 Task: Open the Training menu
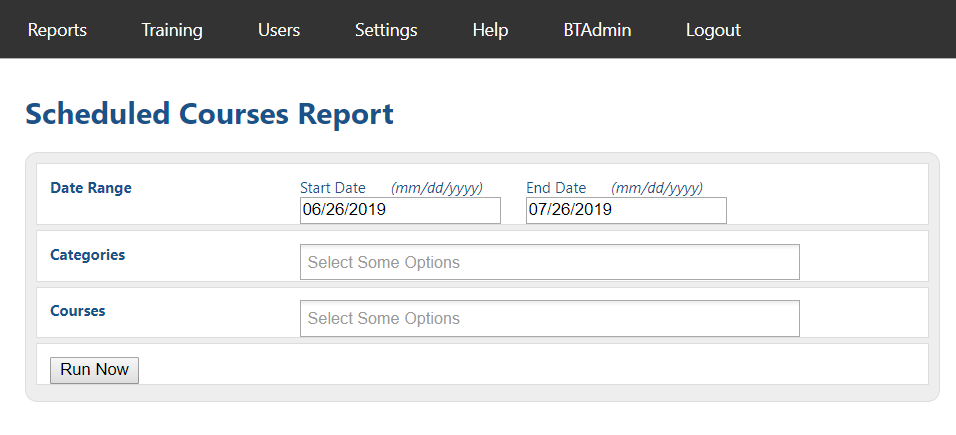pos(172,30)
